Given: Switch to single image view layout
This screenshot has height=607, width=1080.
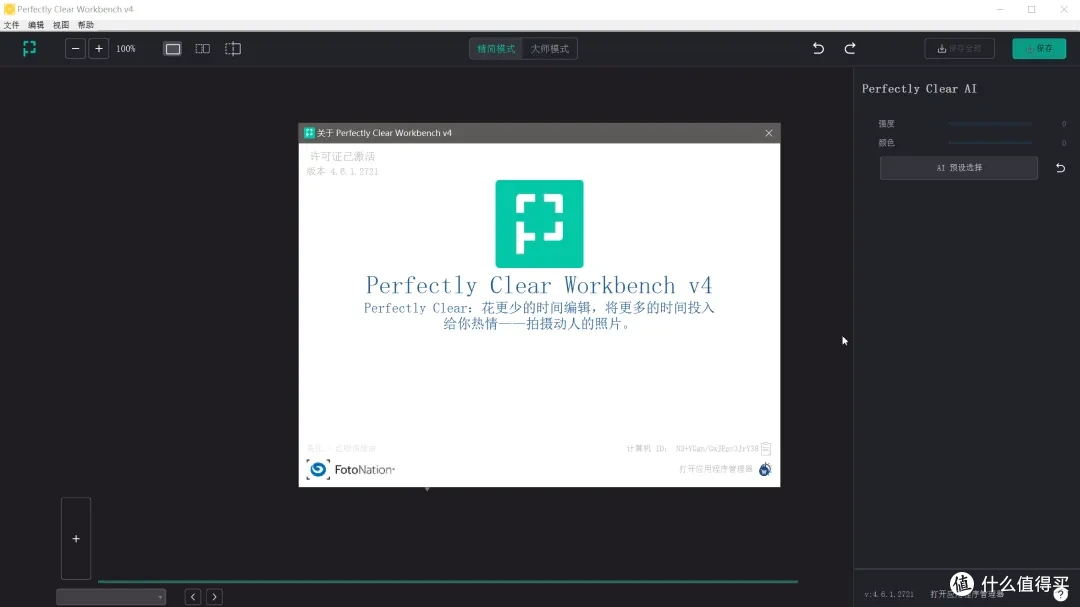Looking at the screenshot, I should click(x=172, y=49).
